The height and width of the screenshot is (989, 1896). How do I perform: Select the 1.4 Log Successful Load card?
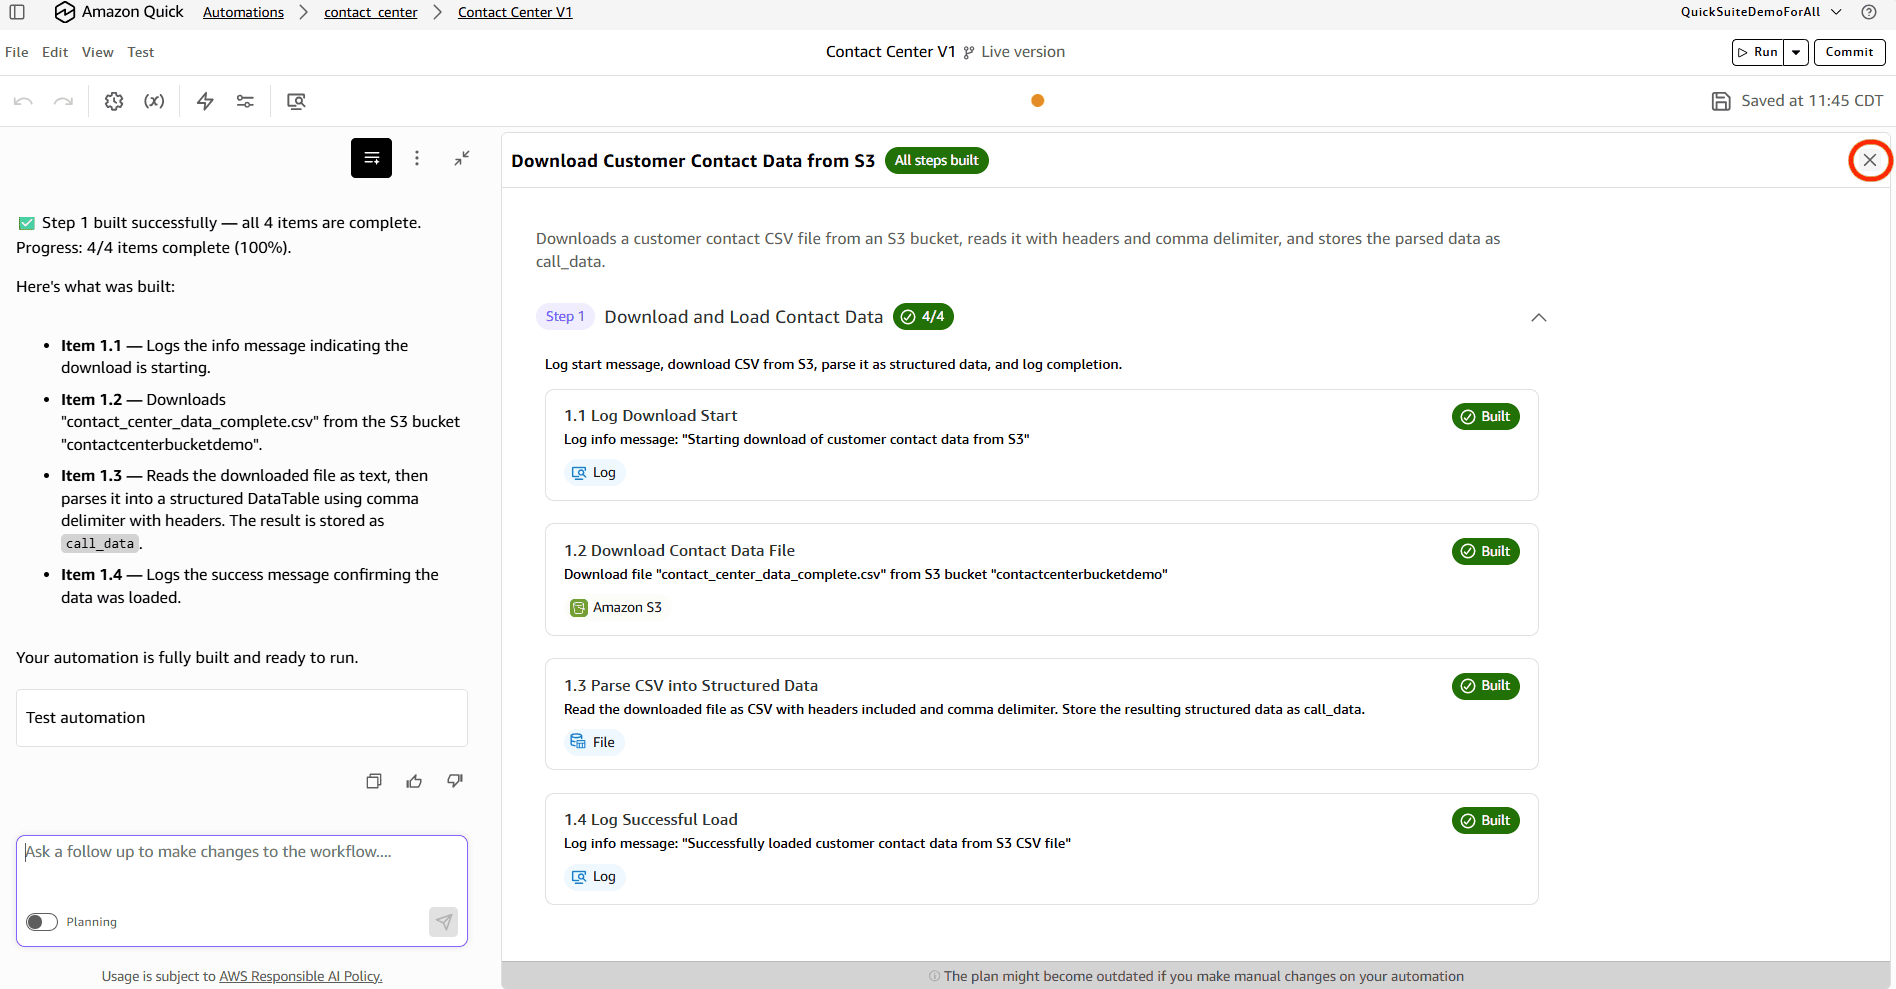(1041, 849)
